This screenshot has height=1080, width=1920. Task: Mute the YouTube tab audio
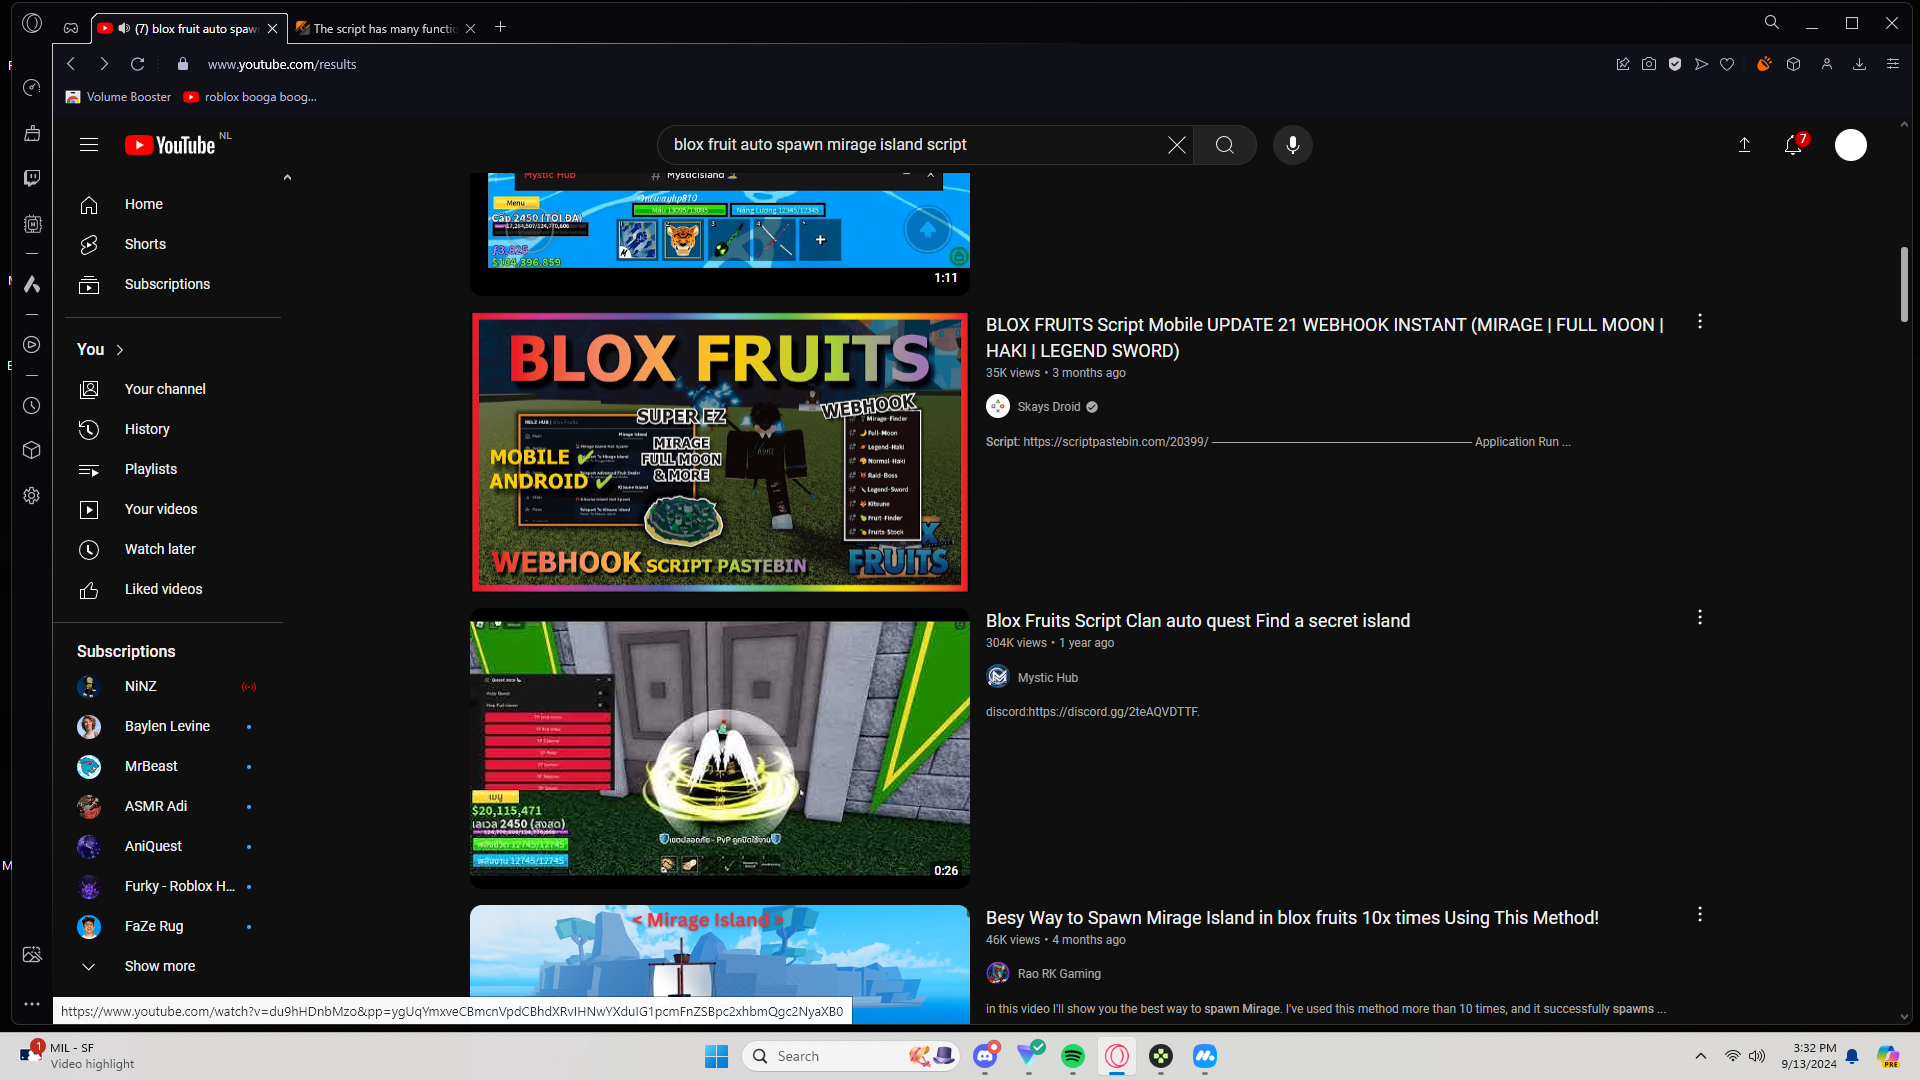[124, 28]
